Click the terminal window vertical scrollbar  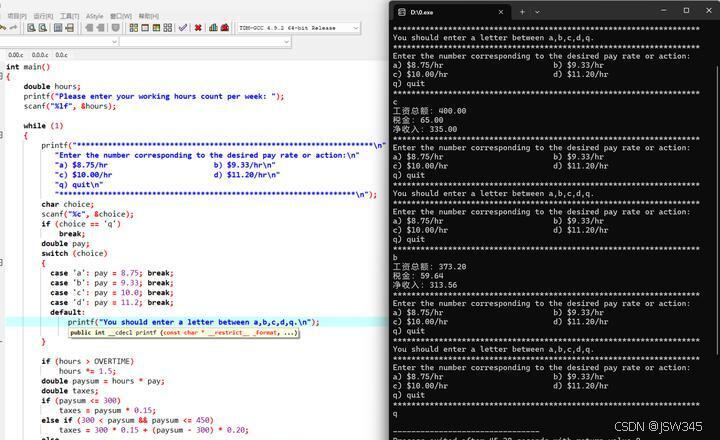(717, 209)
